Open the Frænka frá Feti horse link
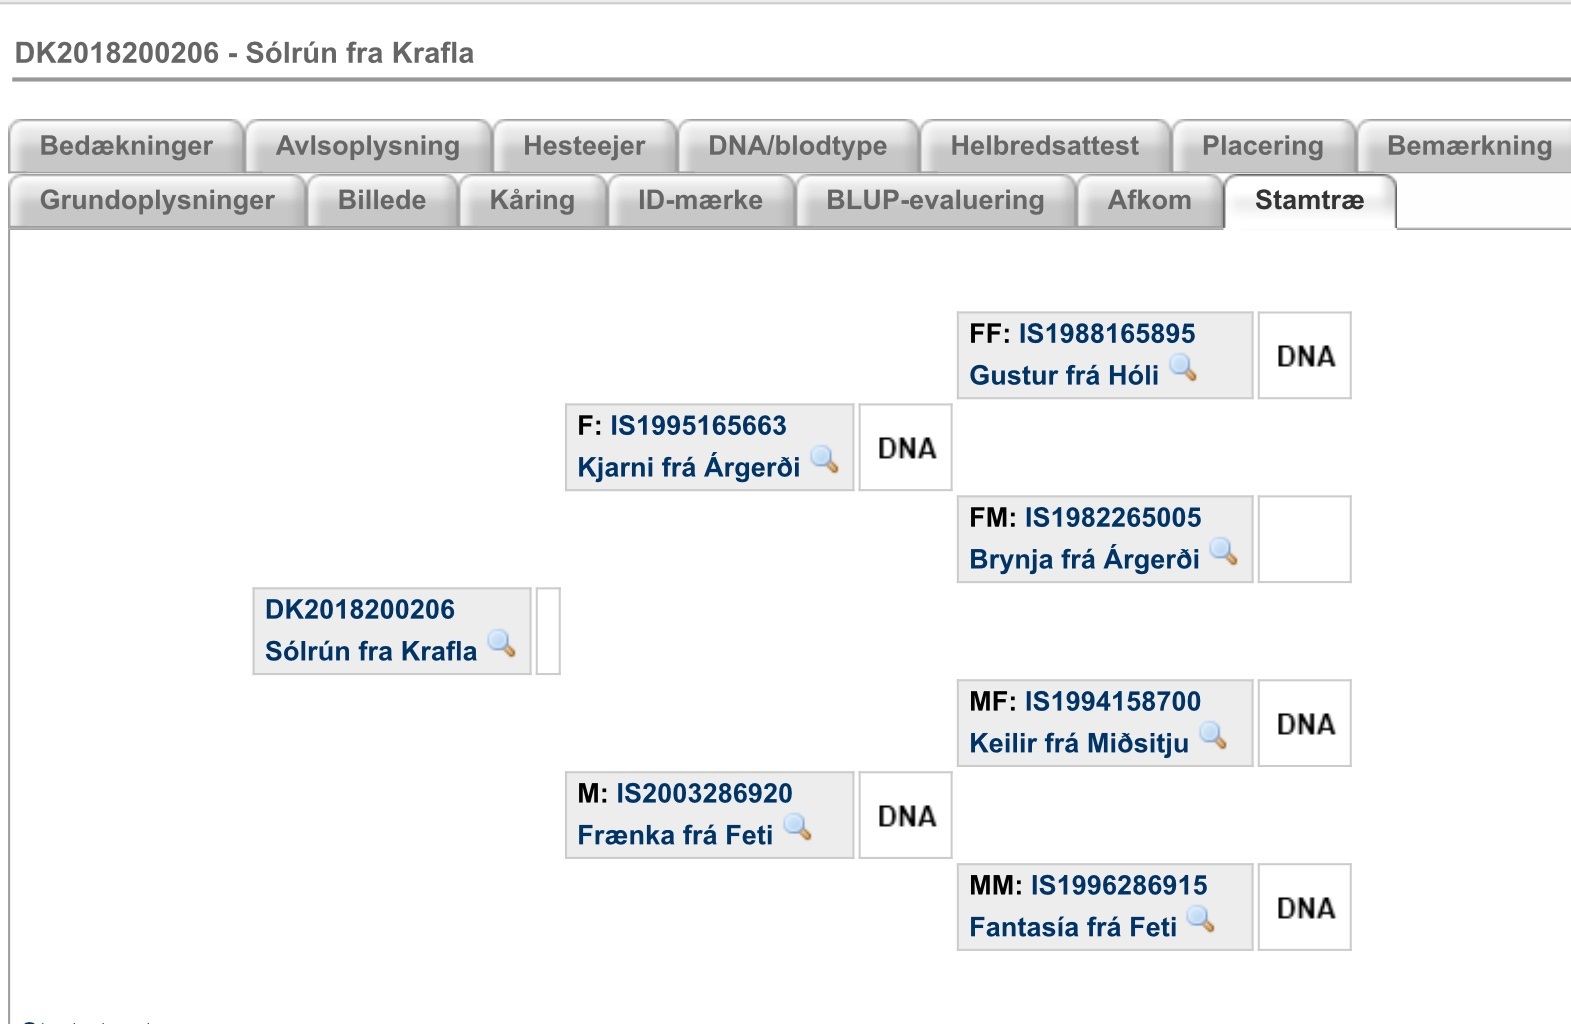This screenshot has height=1024, width=1571. (x=675, y=835)
